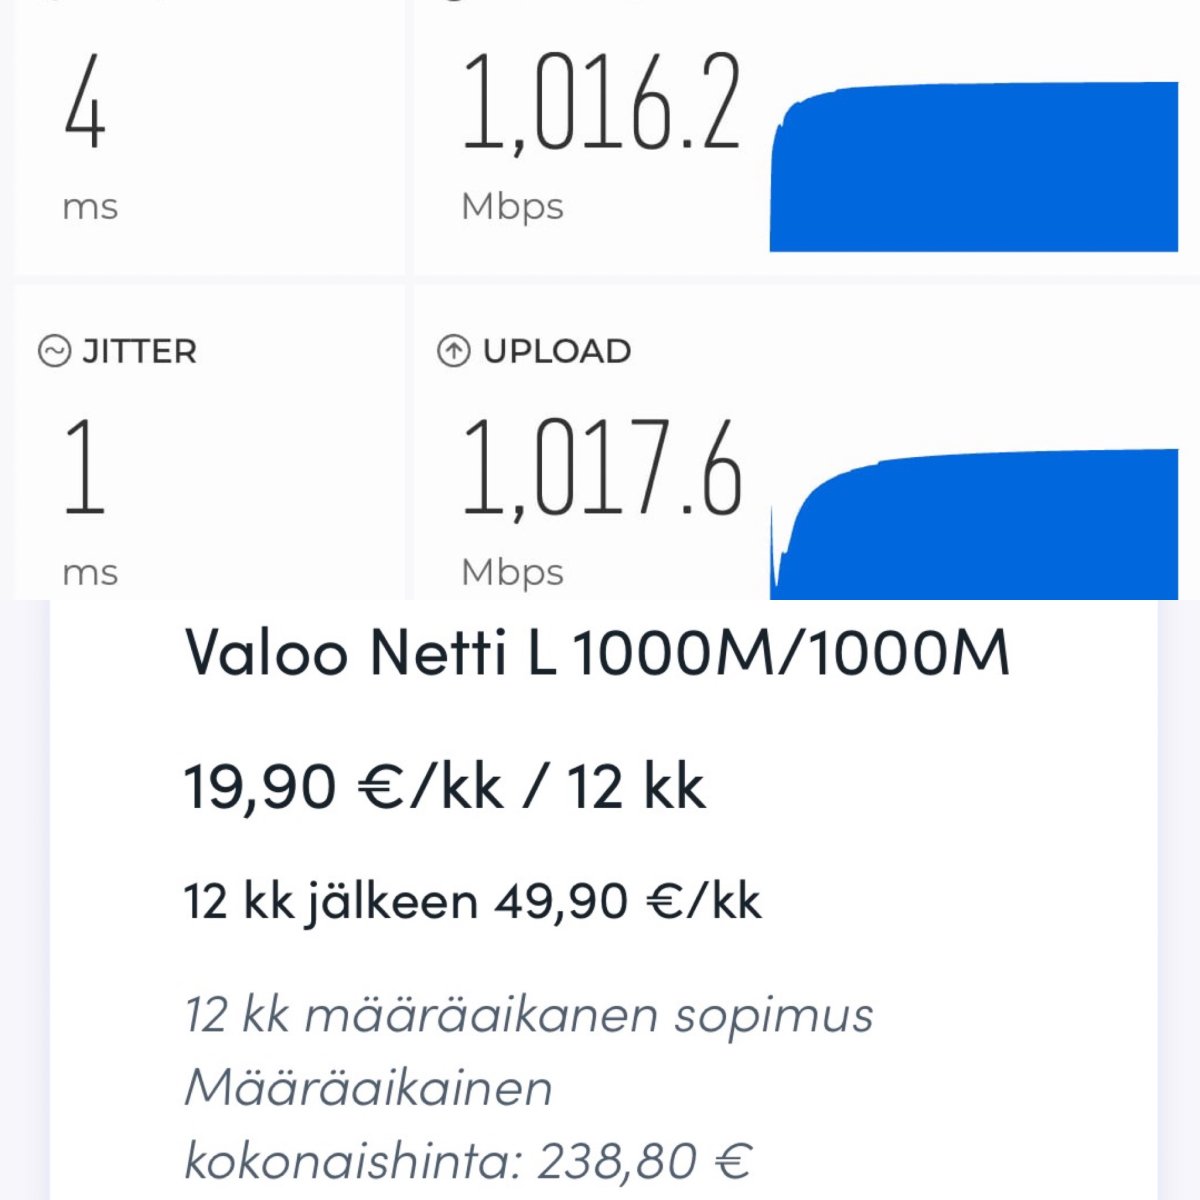Viewport: 1200px width, 1200px height.
Task: Click the jitter value 1
Action: pos(85,468)
